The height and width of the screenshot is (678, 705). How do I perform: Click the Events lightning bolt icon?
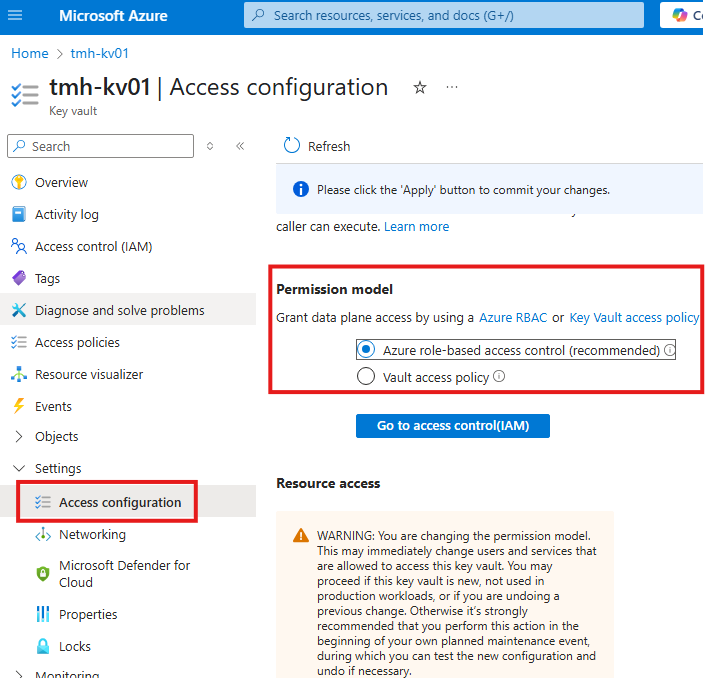coord(19,406)
